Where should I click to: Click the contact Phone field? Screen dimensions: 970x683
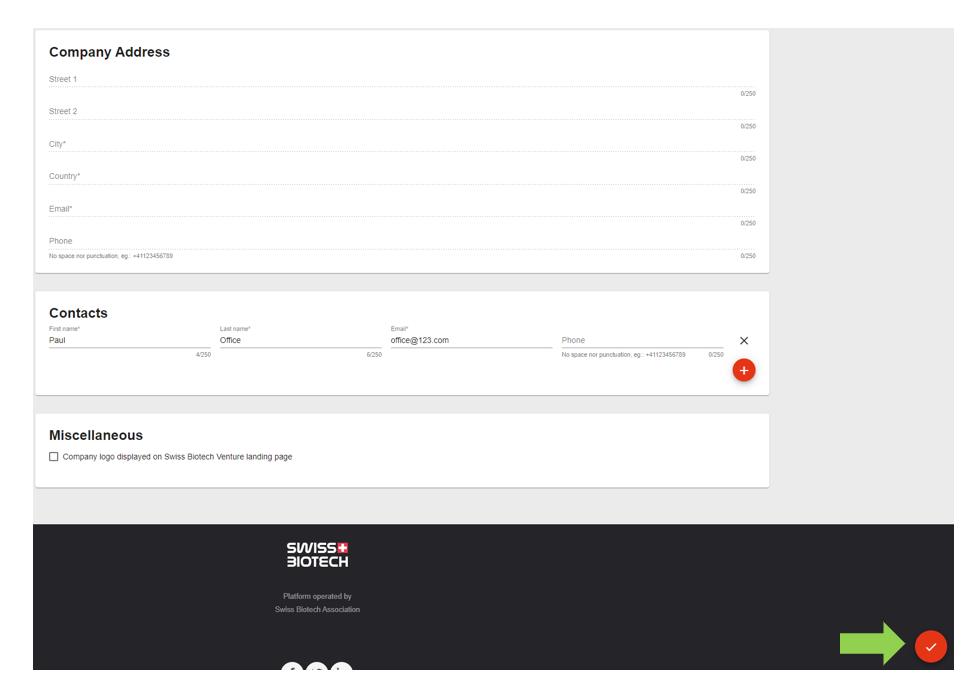pos(641,340)
